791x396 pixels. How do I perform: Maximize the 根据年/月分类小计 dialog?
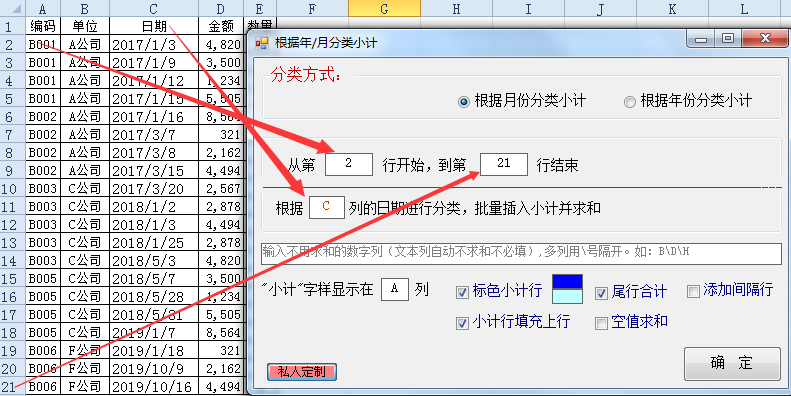pos(727,39)
